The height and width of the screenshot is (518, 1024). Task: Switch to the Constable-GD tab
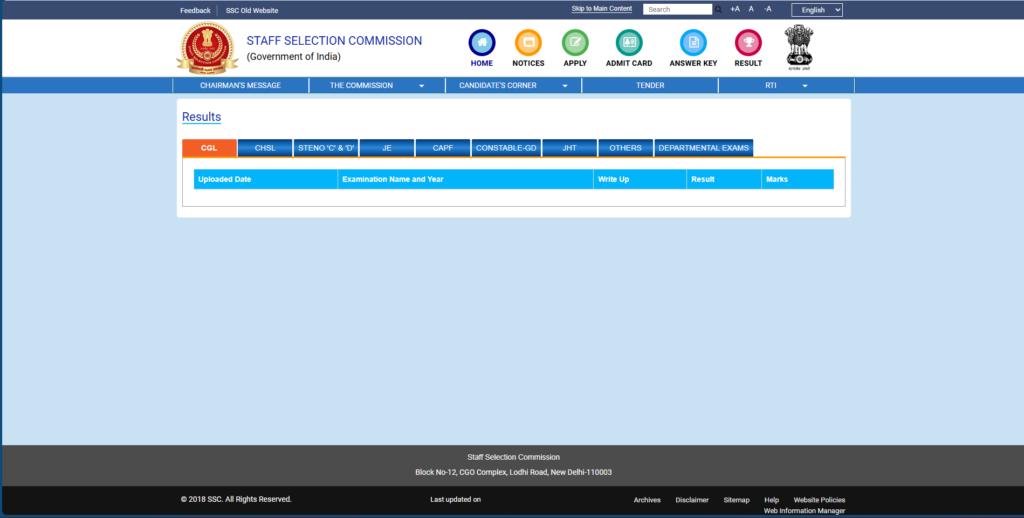[506, 148]
